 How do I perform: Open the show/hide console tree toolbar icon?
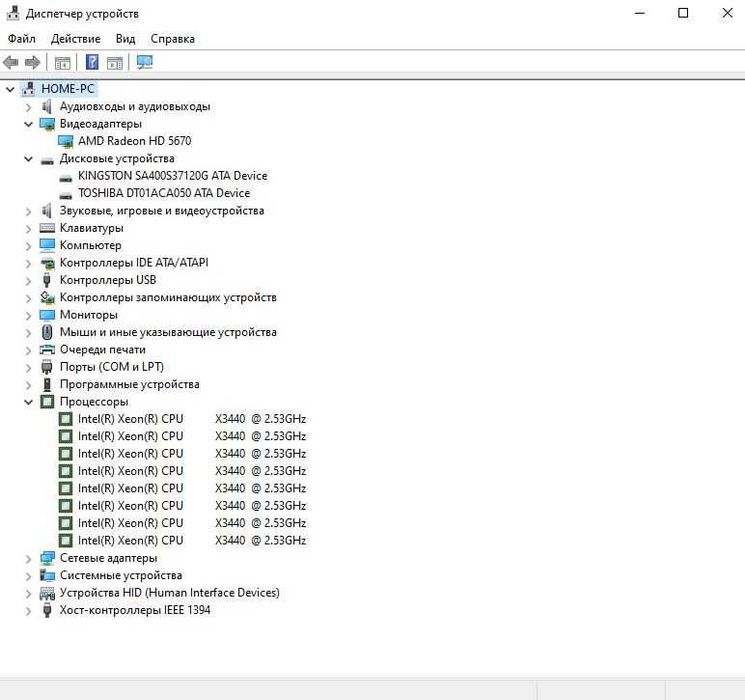(63, 62)
